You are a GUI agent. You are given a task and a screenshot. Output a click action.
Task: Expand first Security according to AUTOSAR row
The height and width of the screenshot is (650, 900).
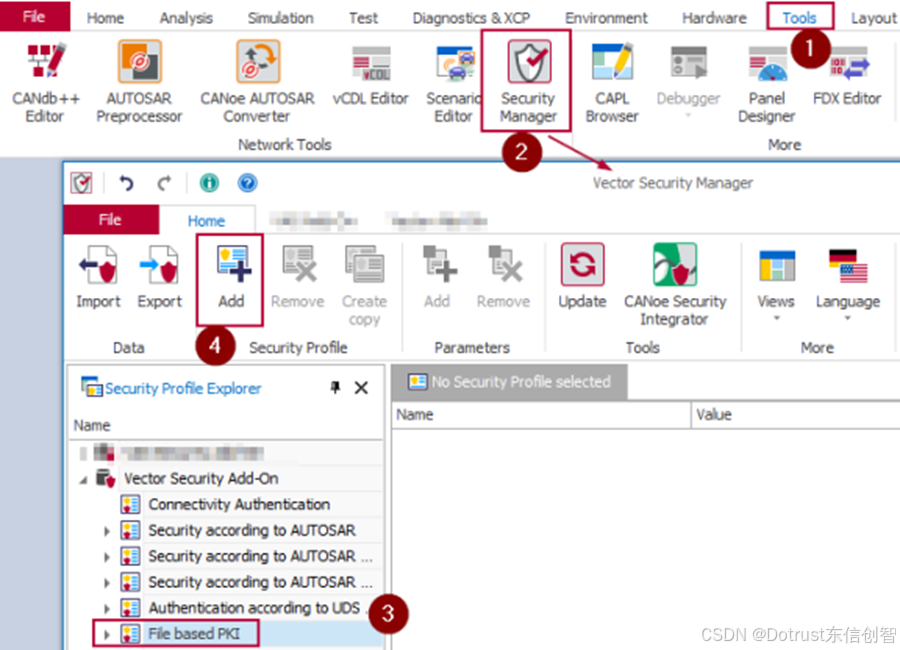(106, 531)
